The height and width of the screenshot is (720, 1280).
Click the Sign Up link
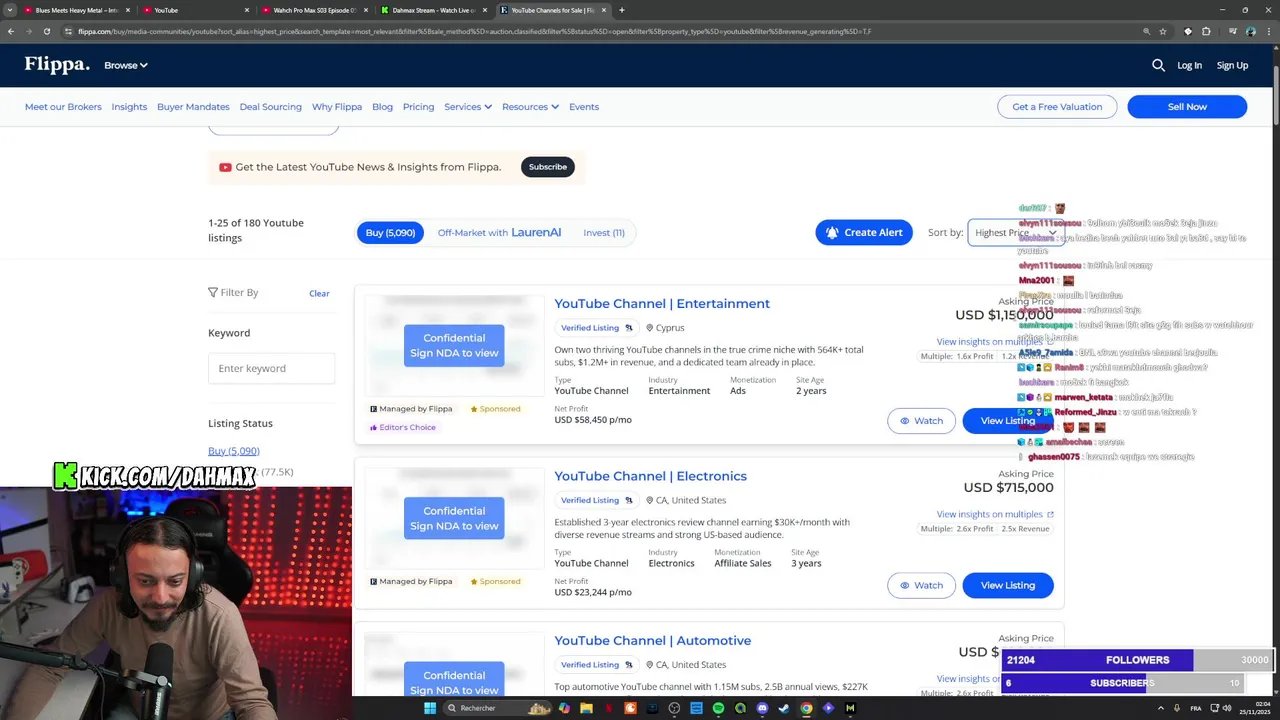pos(1232,65)
